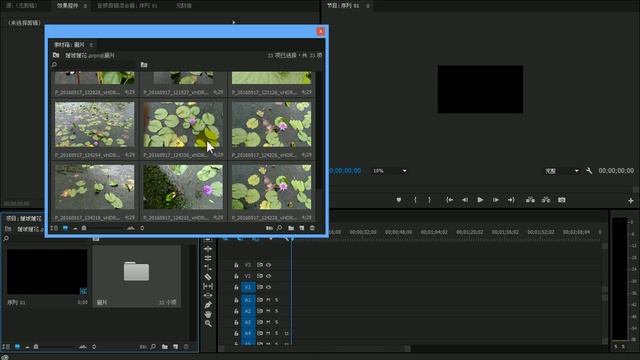This screenshot has height=360, width=640.
Task: Click Automate to Sequence in bin window
Action: 269,228
